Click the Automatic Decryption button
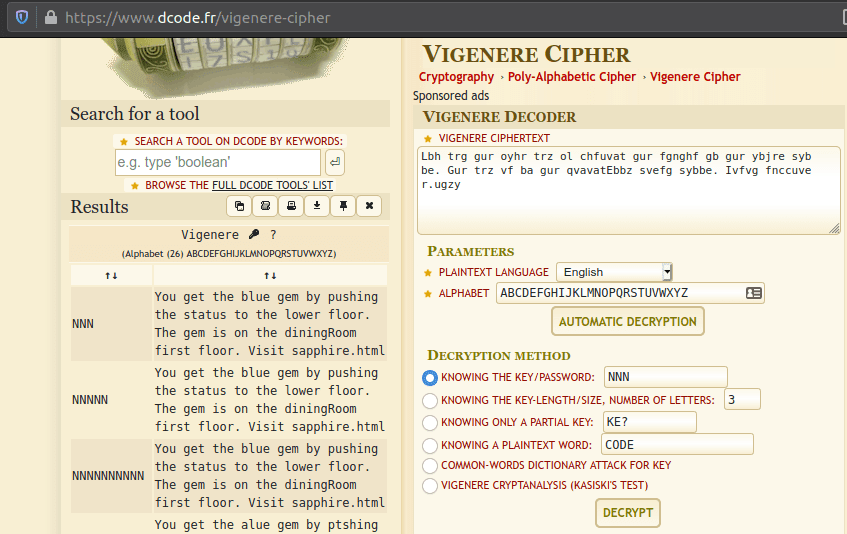847x534 pixels. click(x=628, y=321)
